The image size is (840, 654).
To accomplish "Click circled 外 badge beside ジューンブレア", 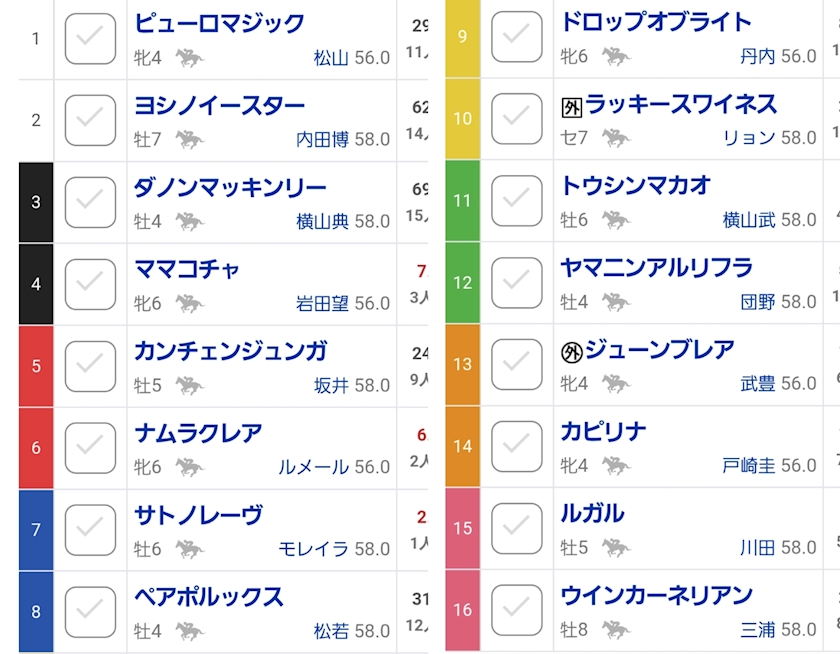I will pos(571,352).
